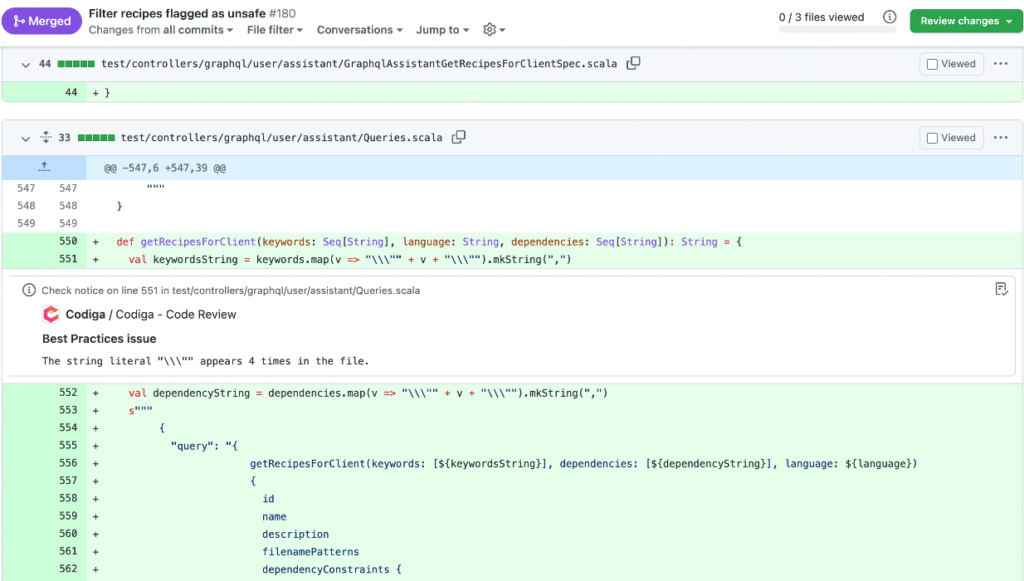The height and width of the screenshot is (581, 1024).
Task: Click filenamePatterns field on line 561
Action: click(x=310, y=552)
